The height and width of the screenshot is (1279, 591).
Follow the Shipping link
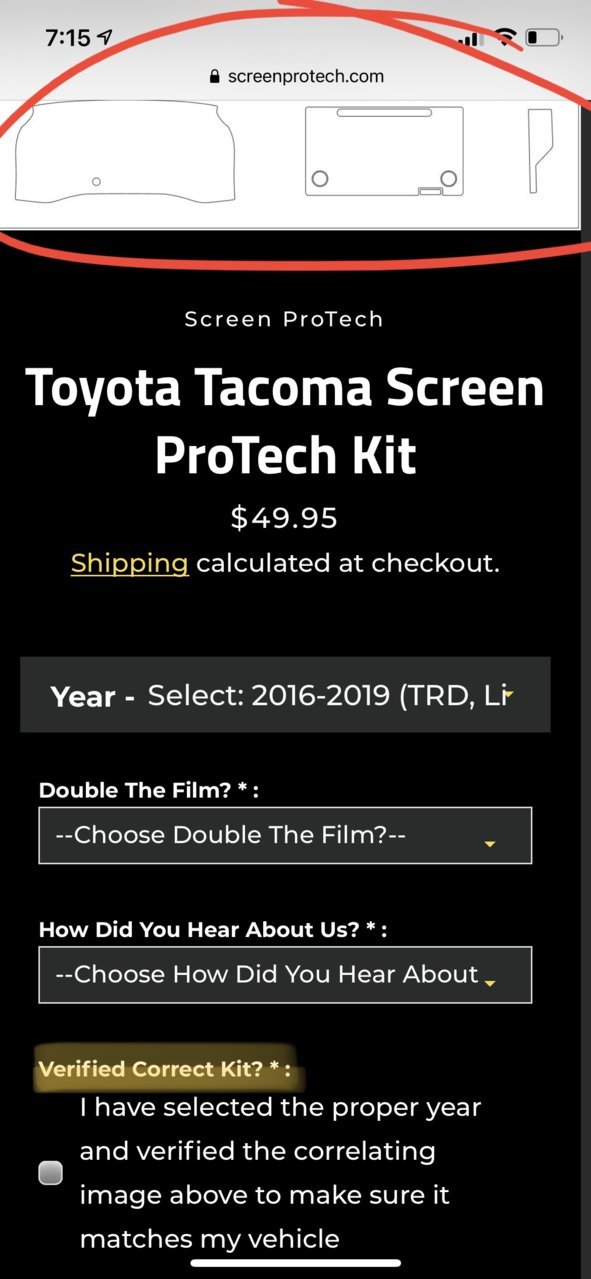[130, 563]
